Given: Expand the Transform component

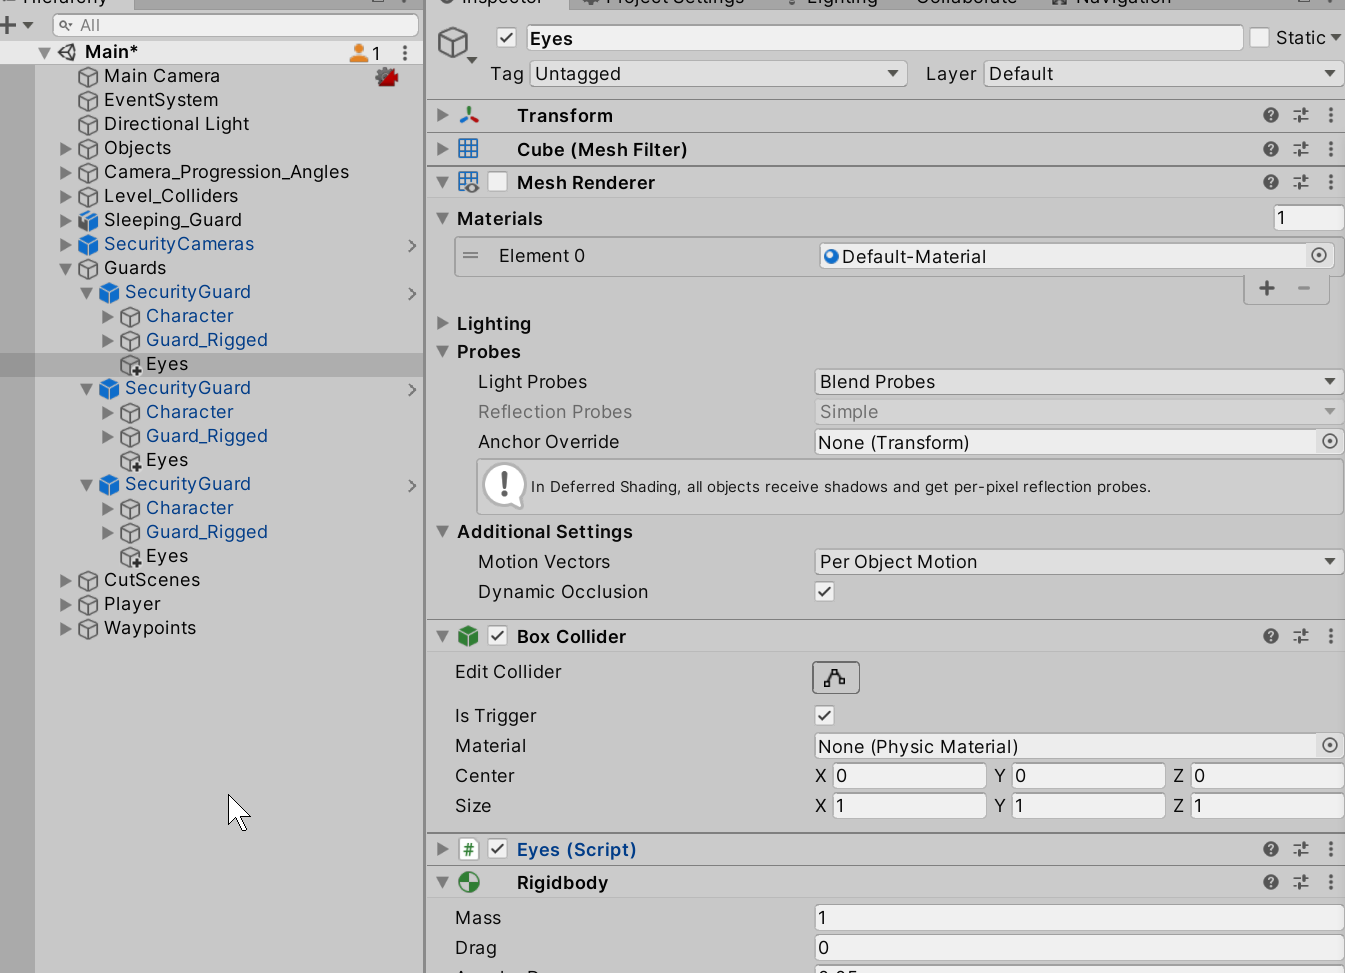Looking at the screenshot, I should point(442,115).
